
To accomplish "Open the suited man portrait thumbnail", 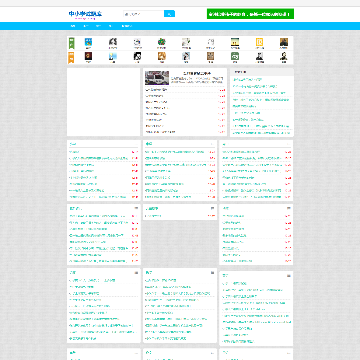I will pyautogui.click(x=259, y=56).
